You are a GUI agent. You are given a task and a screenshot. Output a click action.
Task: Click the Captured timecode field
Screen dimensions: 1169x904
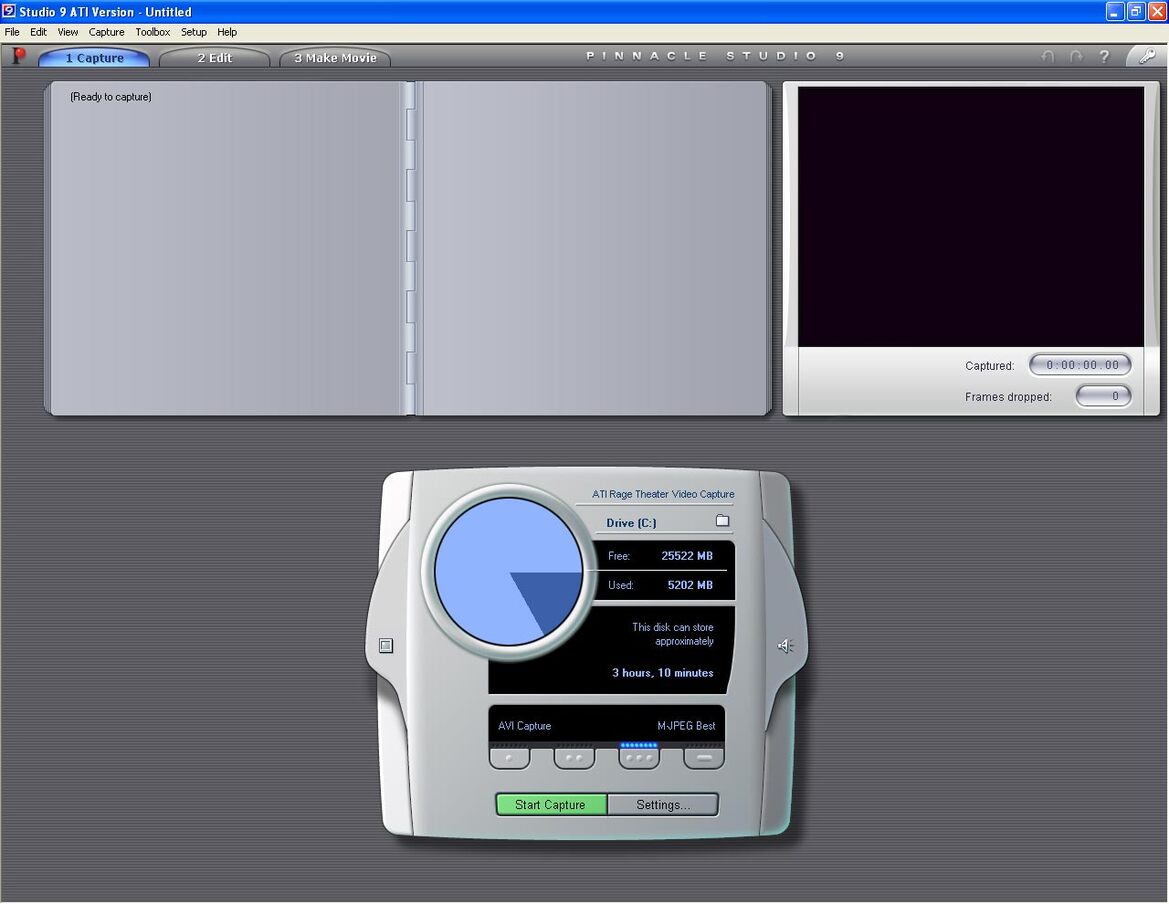click(1080, 365)
